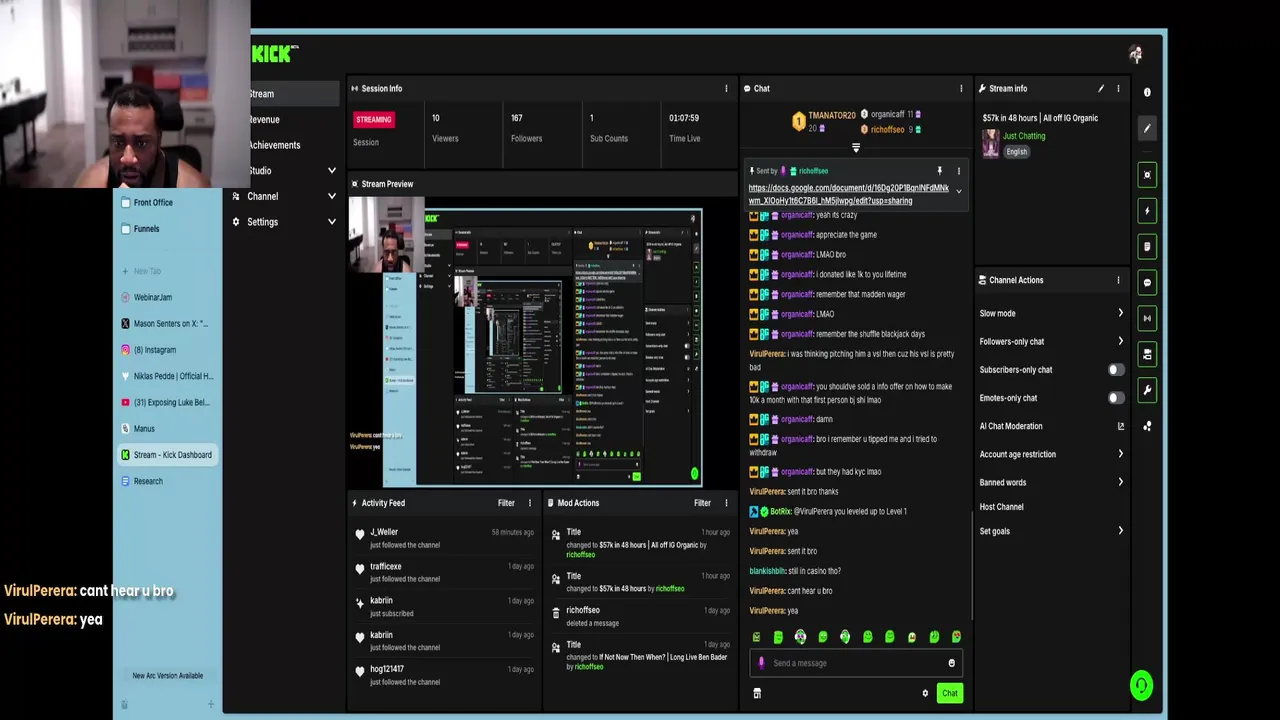Click the dots icon below wrench button

[x=1147, y=426]
